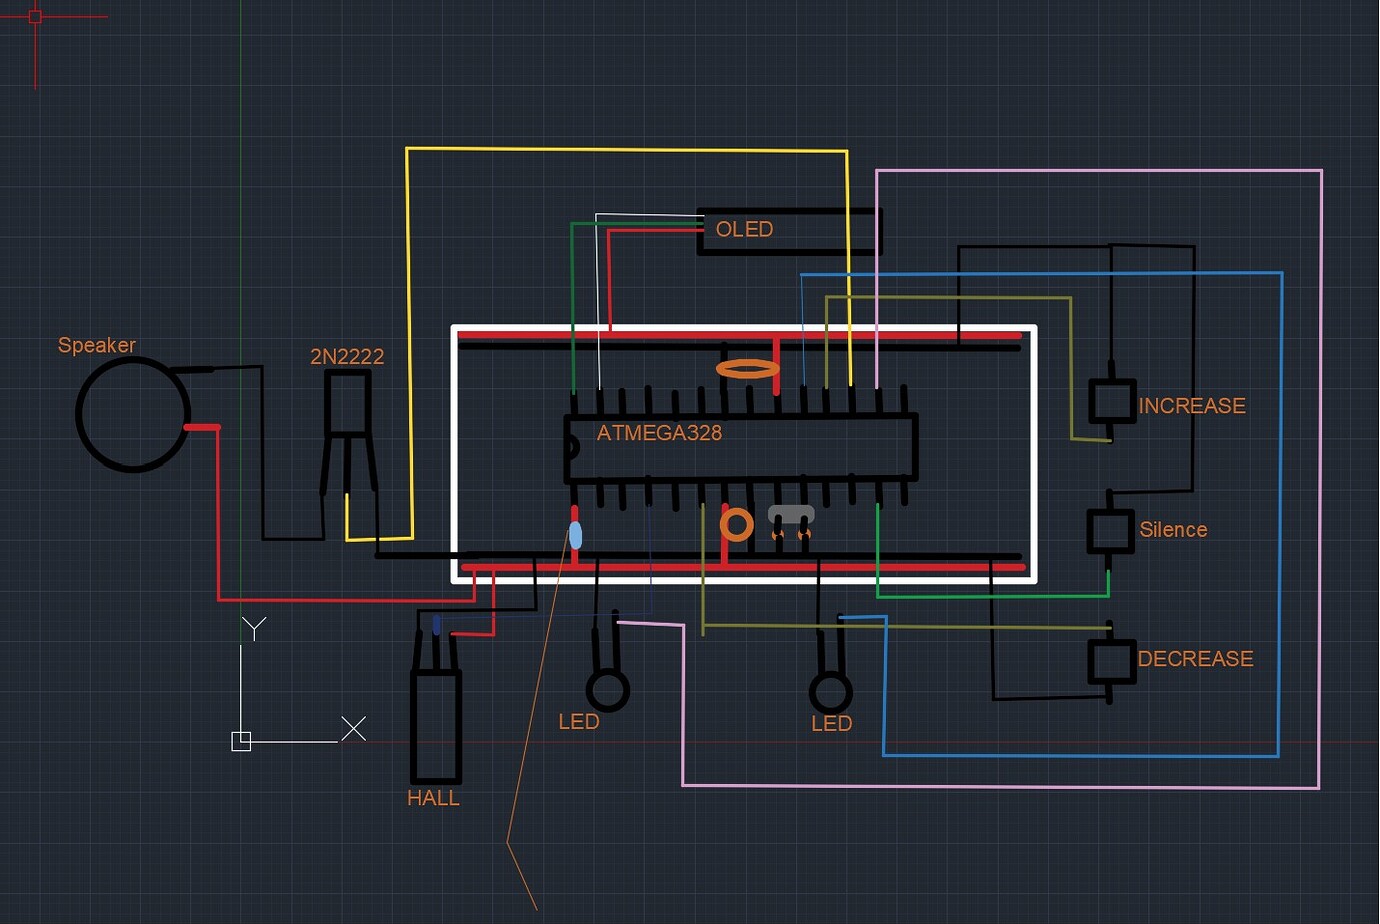
Task: Click the ATMEGA328 label text
Action: [658, 432]
